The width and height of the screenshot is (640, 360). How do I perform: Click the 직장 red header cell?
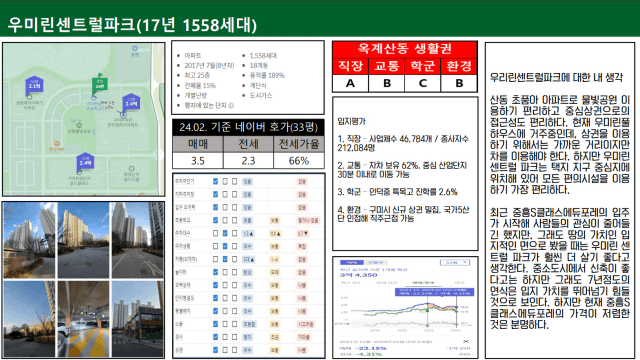click(351, 66)
